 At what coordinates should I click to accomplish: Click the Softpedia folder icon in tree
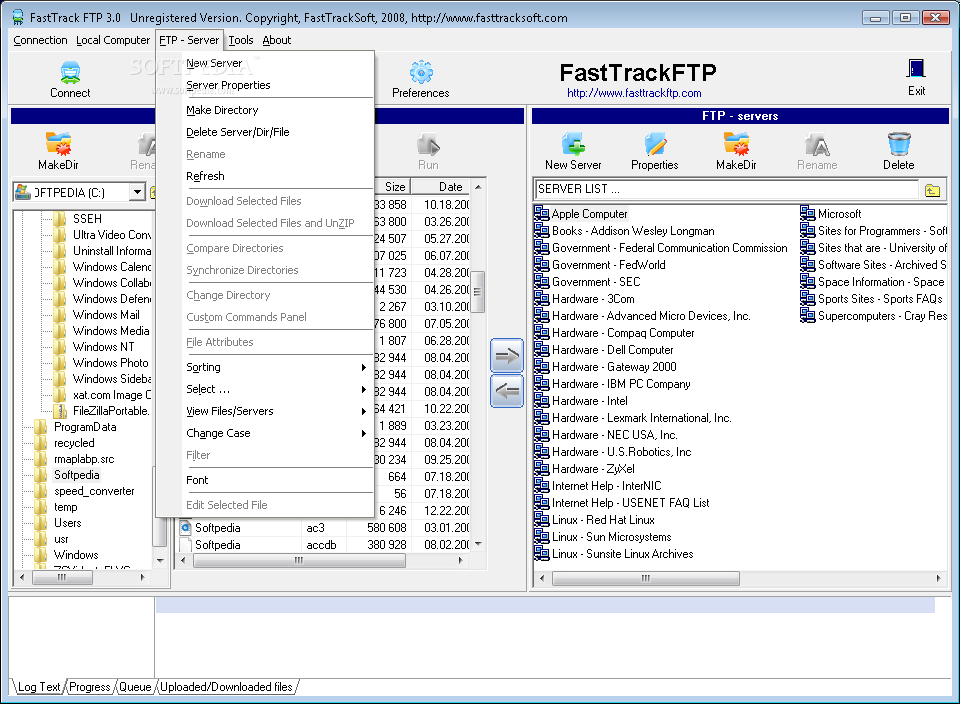[x=42, y=475]
